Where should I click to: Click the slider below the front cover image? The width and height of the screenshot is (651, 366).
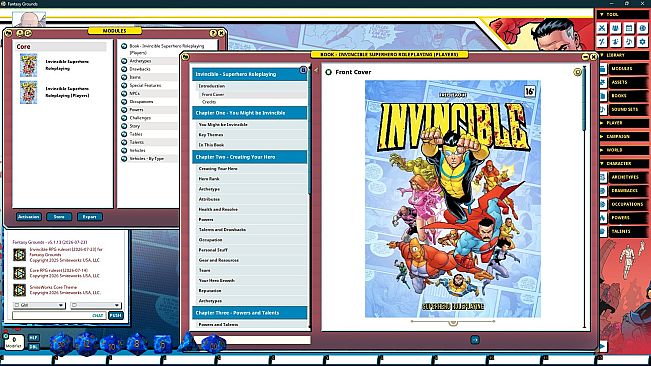pyautogui.click(x=453, y=322)
